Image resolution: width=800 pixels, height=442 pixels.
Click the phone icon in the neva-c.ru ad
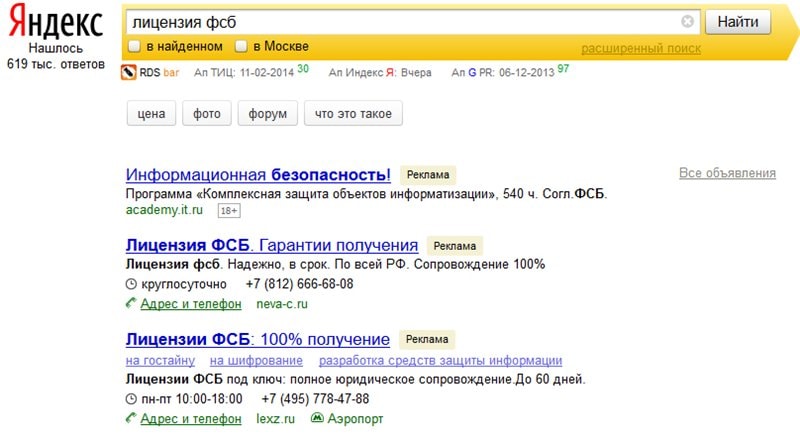click(x=131, y=303)
